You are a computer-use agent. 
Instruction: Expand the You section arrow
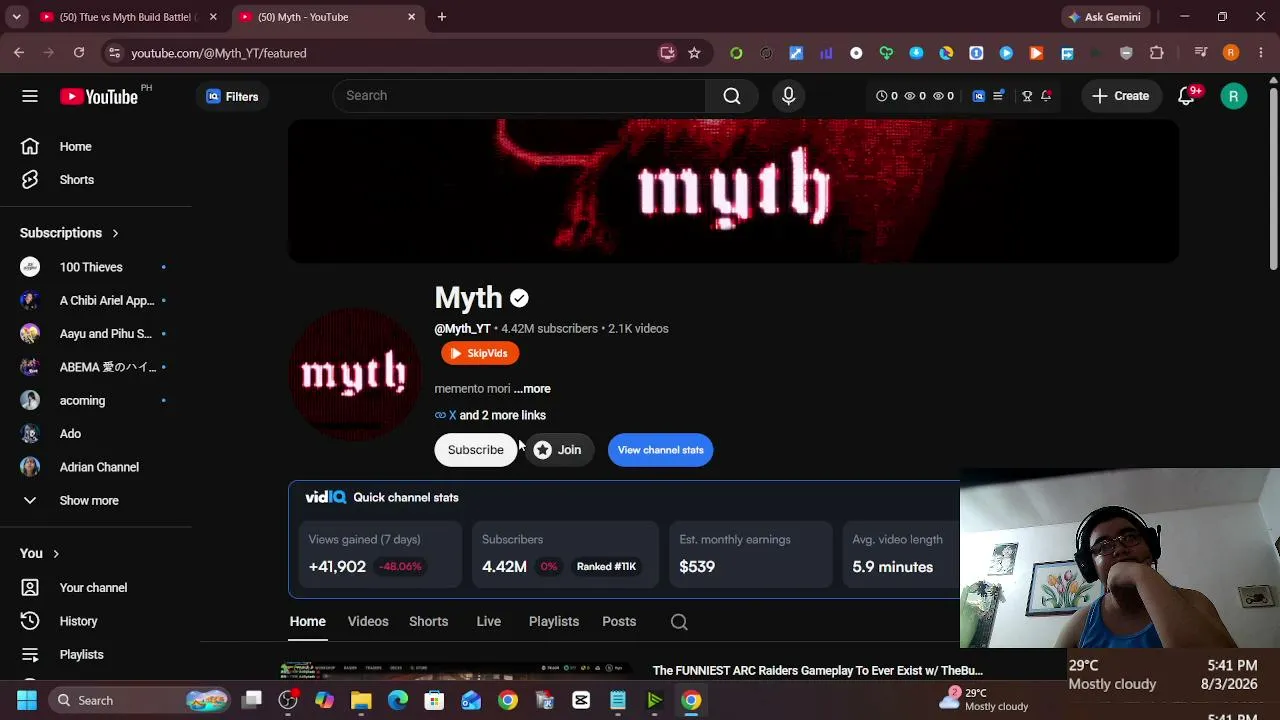coord(56,554)
